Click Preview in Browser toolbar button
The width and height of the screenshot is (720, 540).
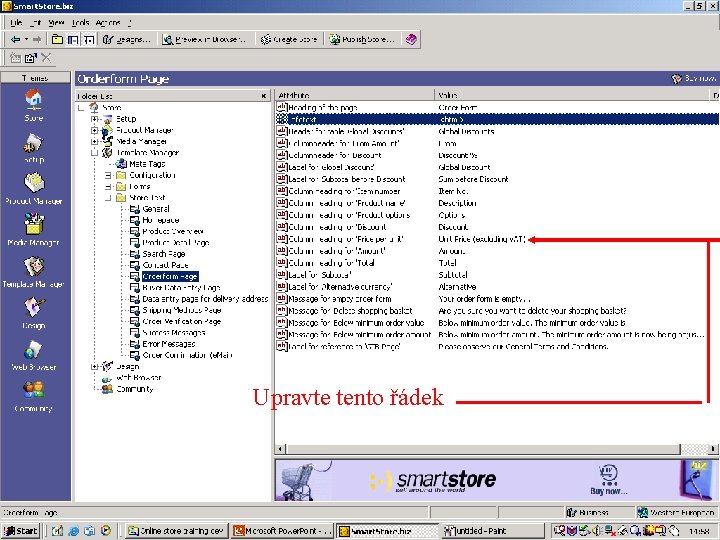click(205, 39)
